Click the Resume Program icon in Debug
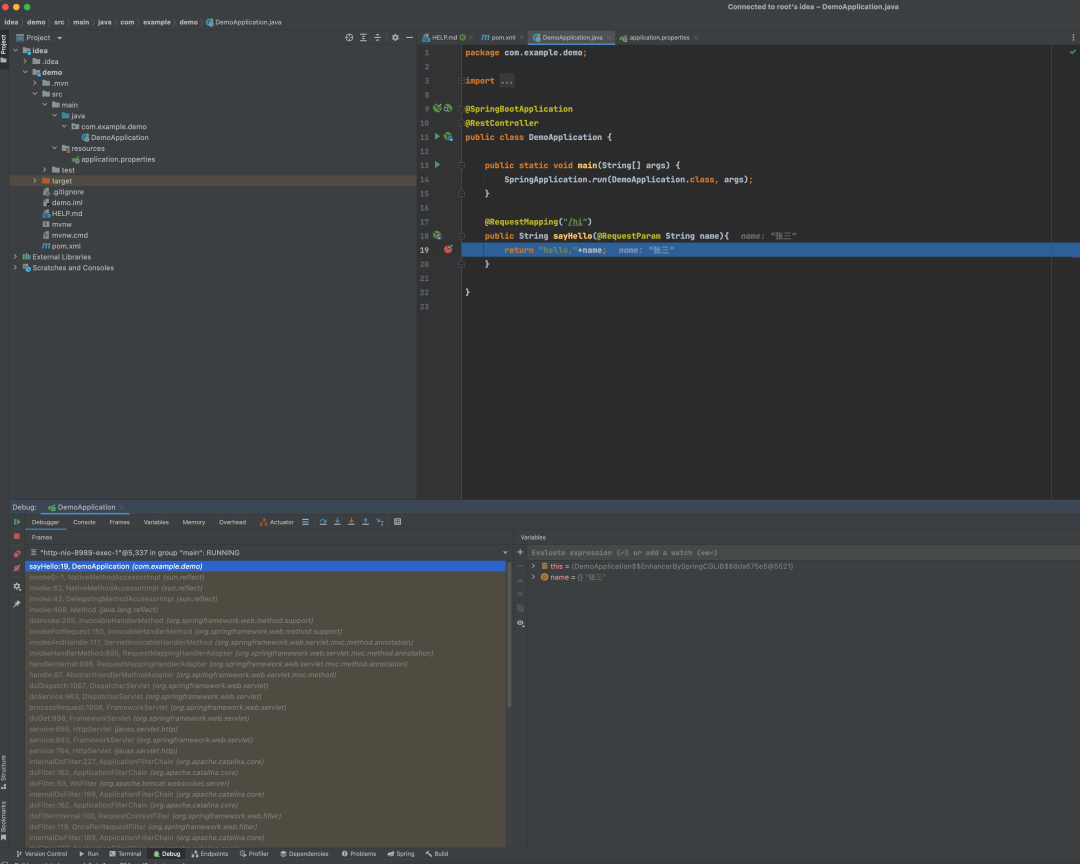 (x=17, y=522)
